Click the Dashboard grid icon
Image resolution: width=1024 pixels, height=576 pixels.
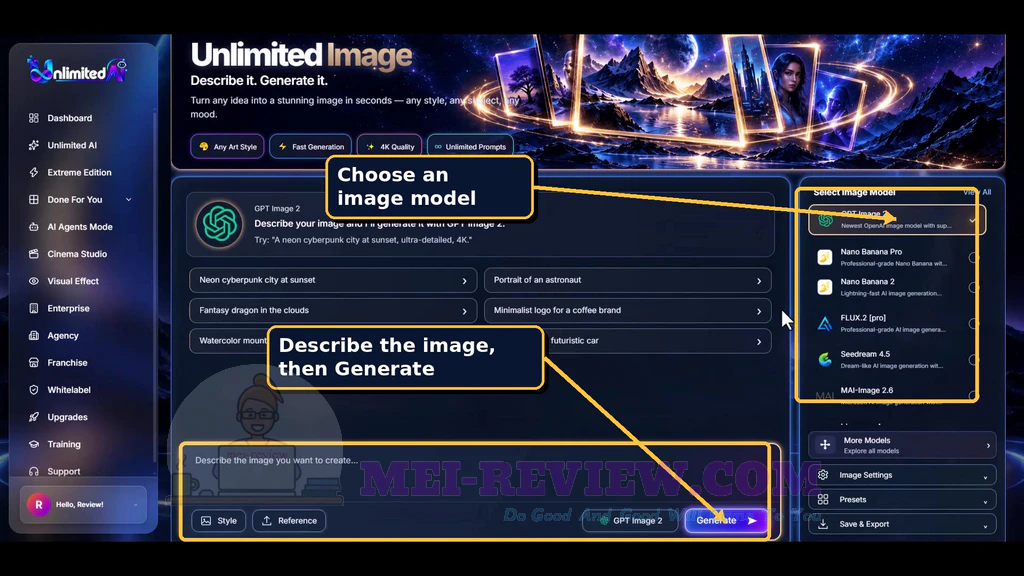pyautogui.click(x=34, y=118)
